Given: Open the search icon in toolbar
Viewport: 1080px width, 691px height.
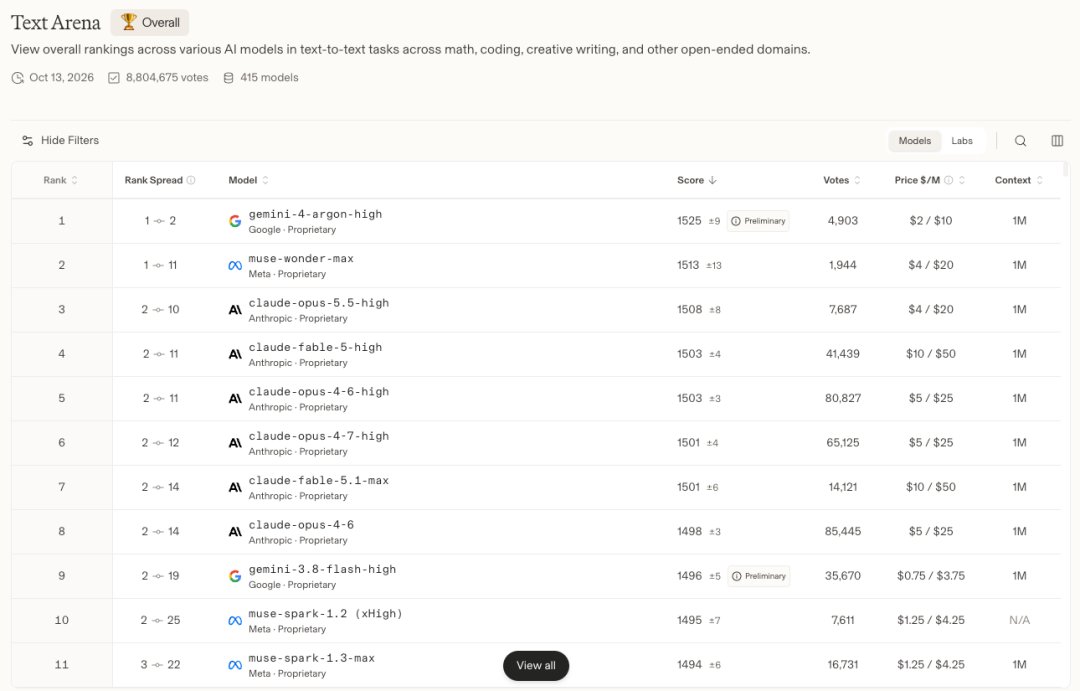Looking at the screenshot, I should [x=1020, y=141].
